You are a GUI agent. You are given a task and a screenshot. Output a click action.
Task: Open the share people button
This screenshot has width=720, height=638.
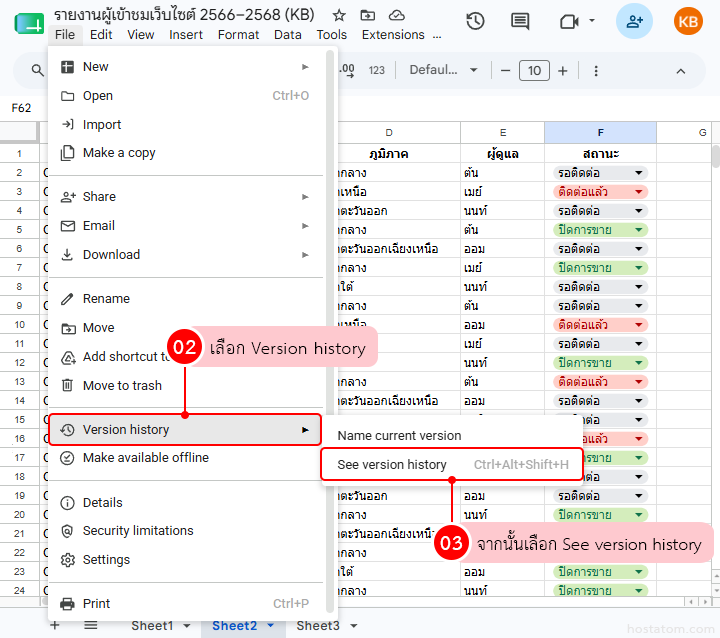(634, 21)
